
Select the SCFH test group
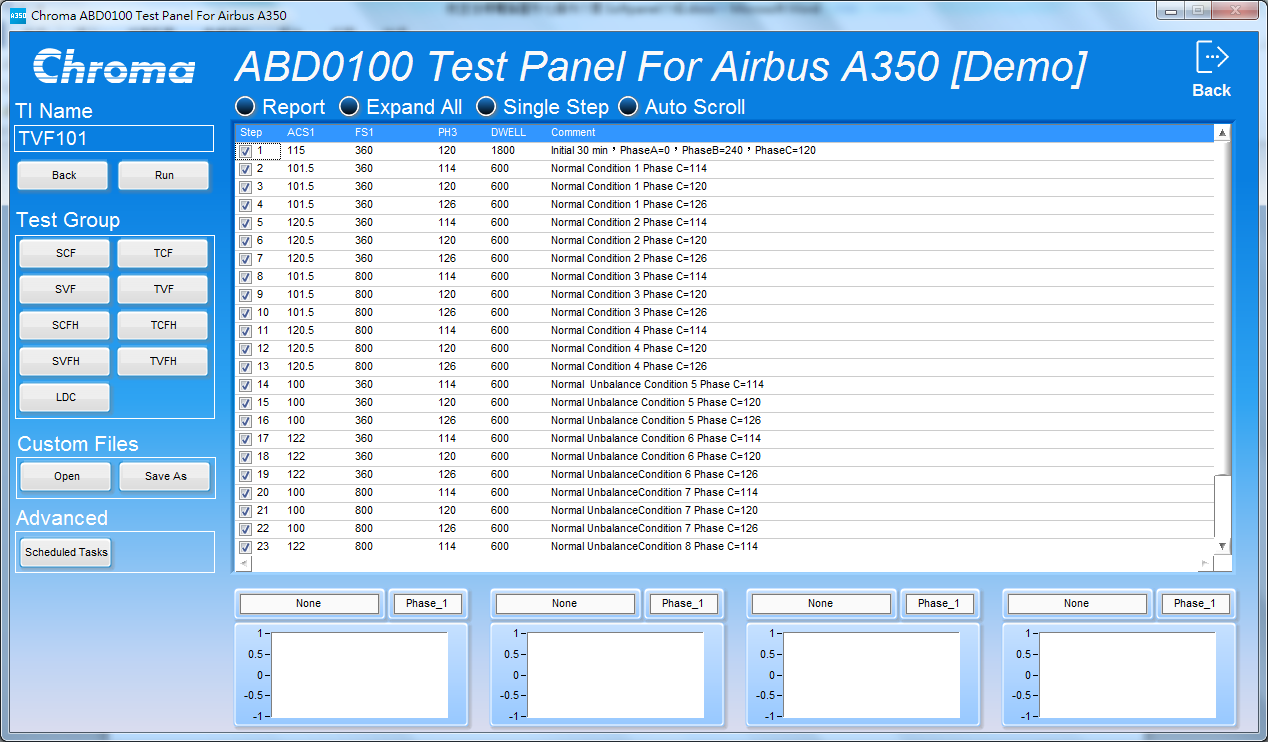coord(65,325)
